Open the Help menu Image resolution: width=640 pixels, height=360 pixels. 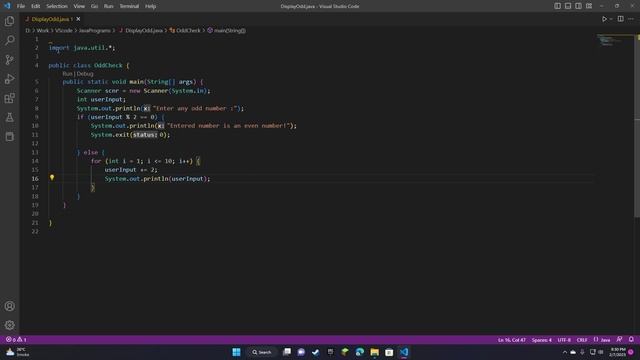(151, 6)
